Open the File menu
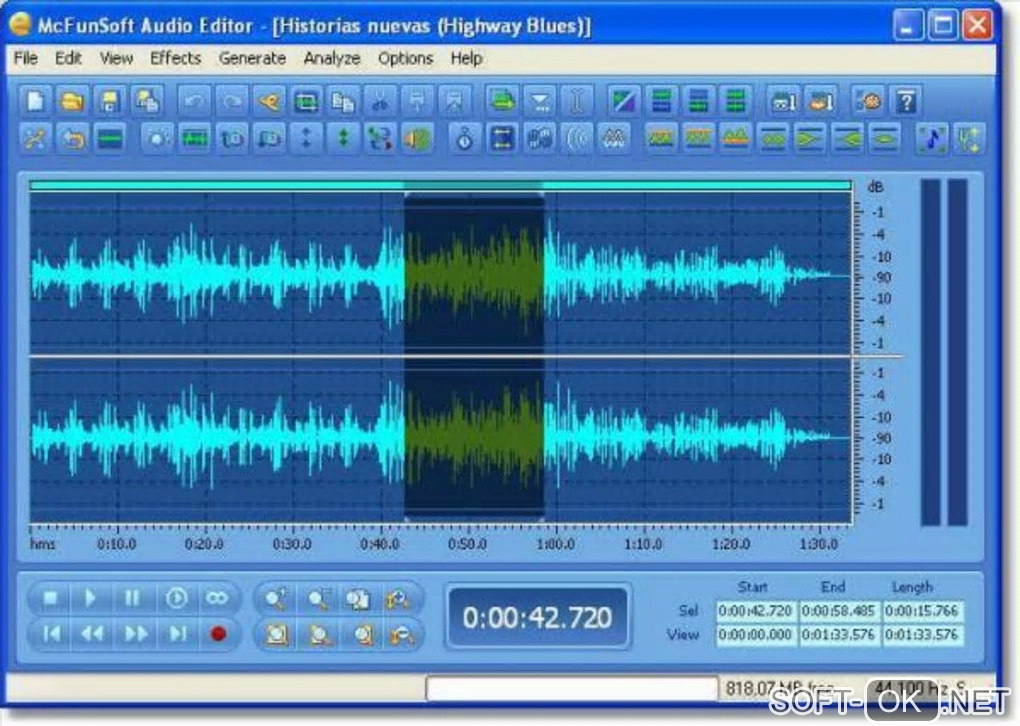The height and width of the screenshot is (726, 1020). tap(25, 58)
